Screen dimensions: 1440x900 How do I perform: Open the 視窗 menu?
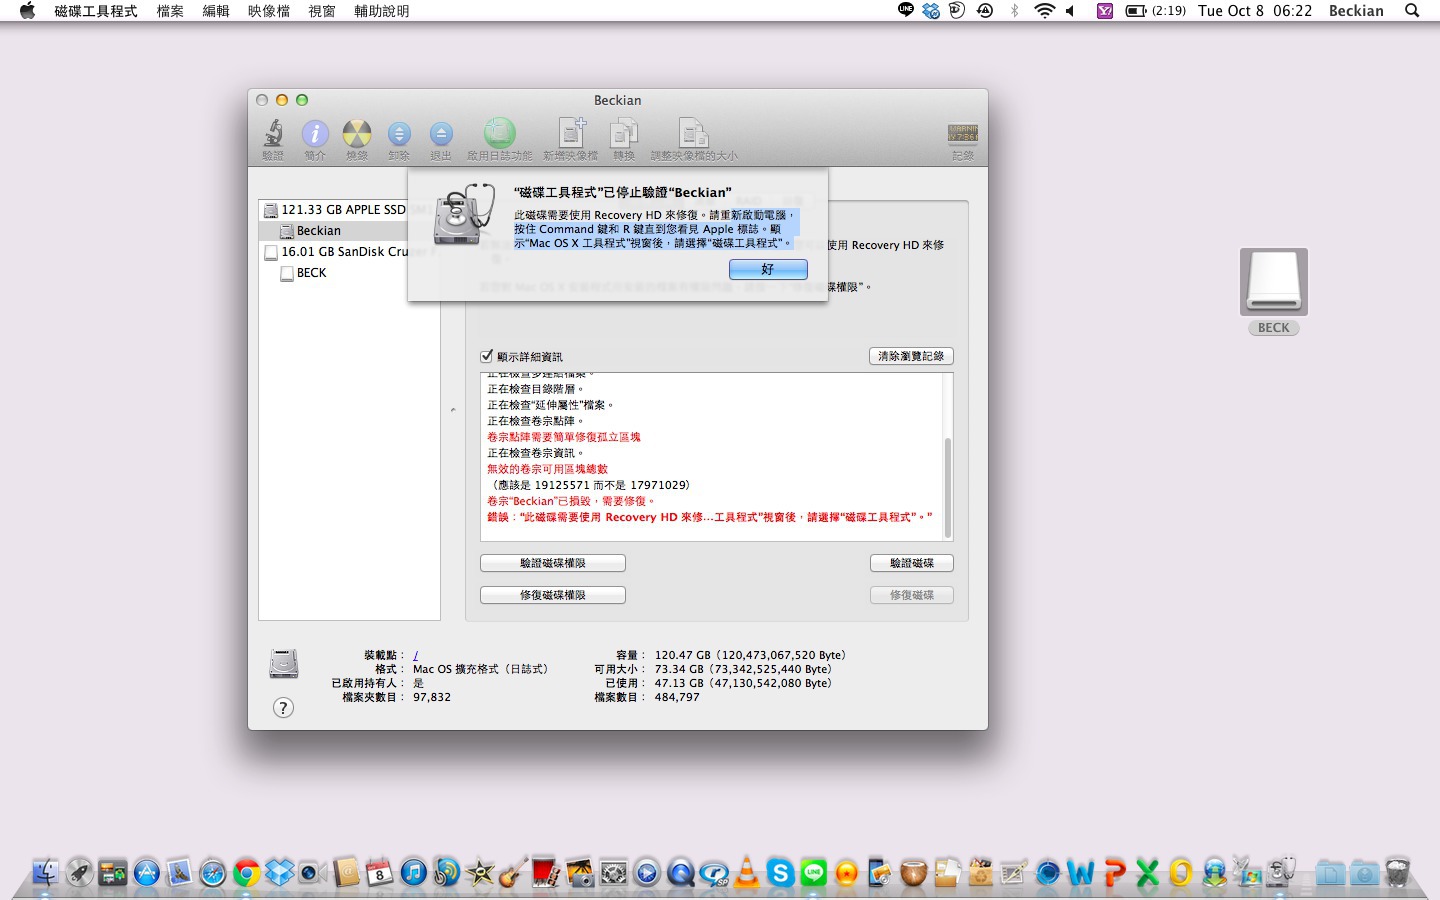coord(322,11)
